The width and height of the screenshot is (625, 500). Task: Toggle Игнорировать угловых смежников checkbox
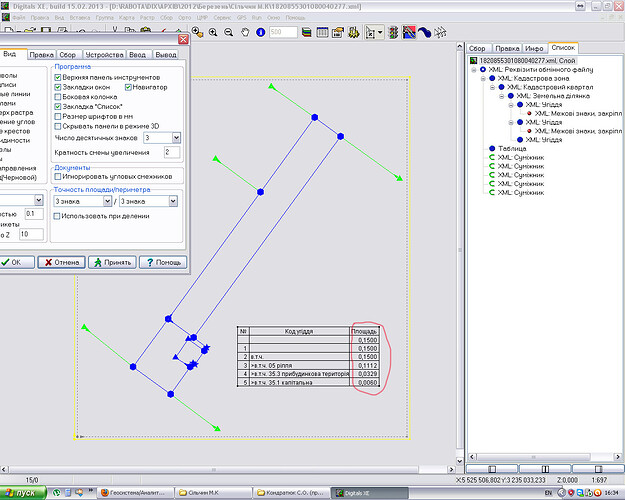coord(58,176)
